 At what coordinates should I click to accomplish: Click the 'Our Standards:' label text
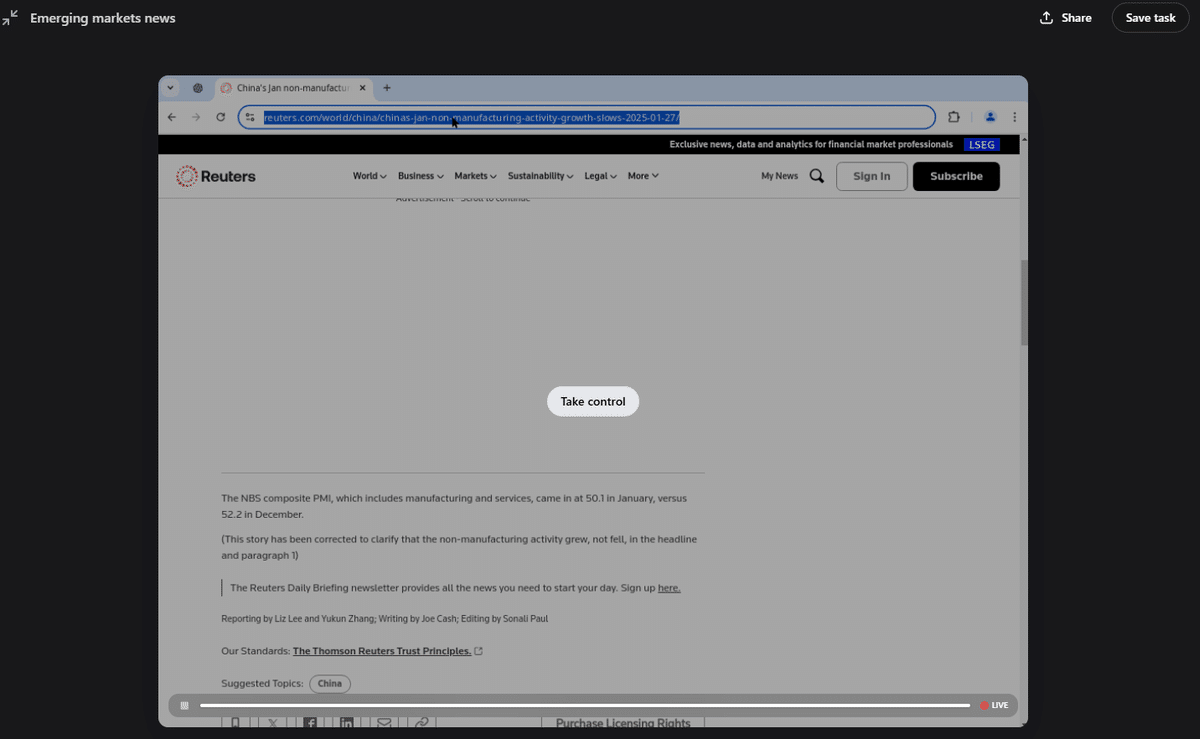coord(255,651)
